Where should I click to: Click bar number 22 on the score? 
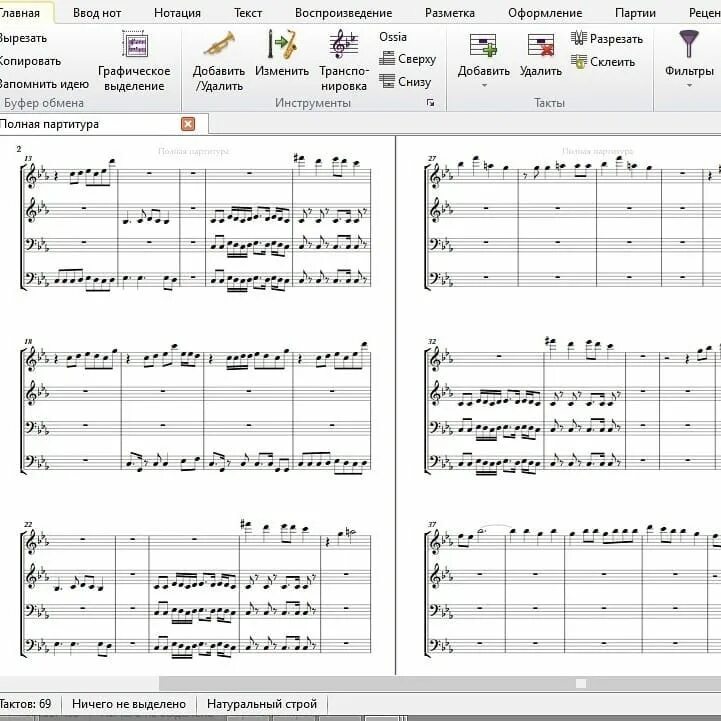point(28,525)
